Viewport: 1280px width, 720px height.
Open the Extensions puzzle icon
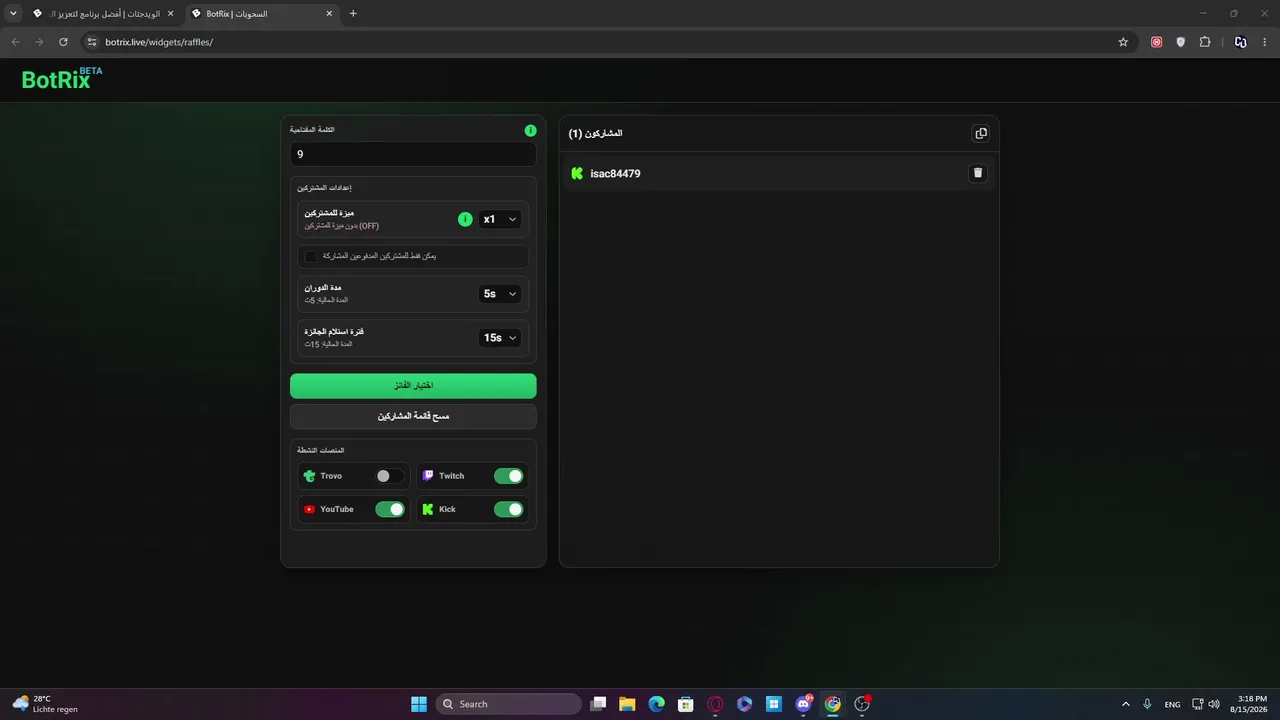[x=1205, y=42]
